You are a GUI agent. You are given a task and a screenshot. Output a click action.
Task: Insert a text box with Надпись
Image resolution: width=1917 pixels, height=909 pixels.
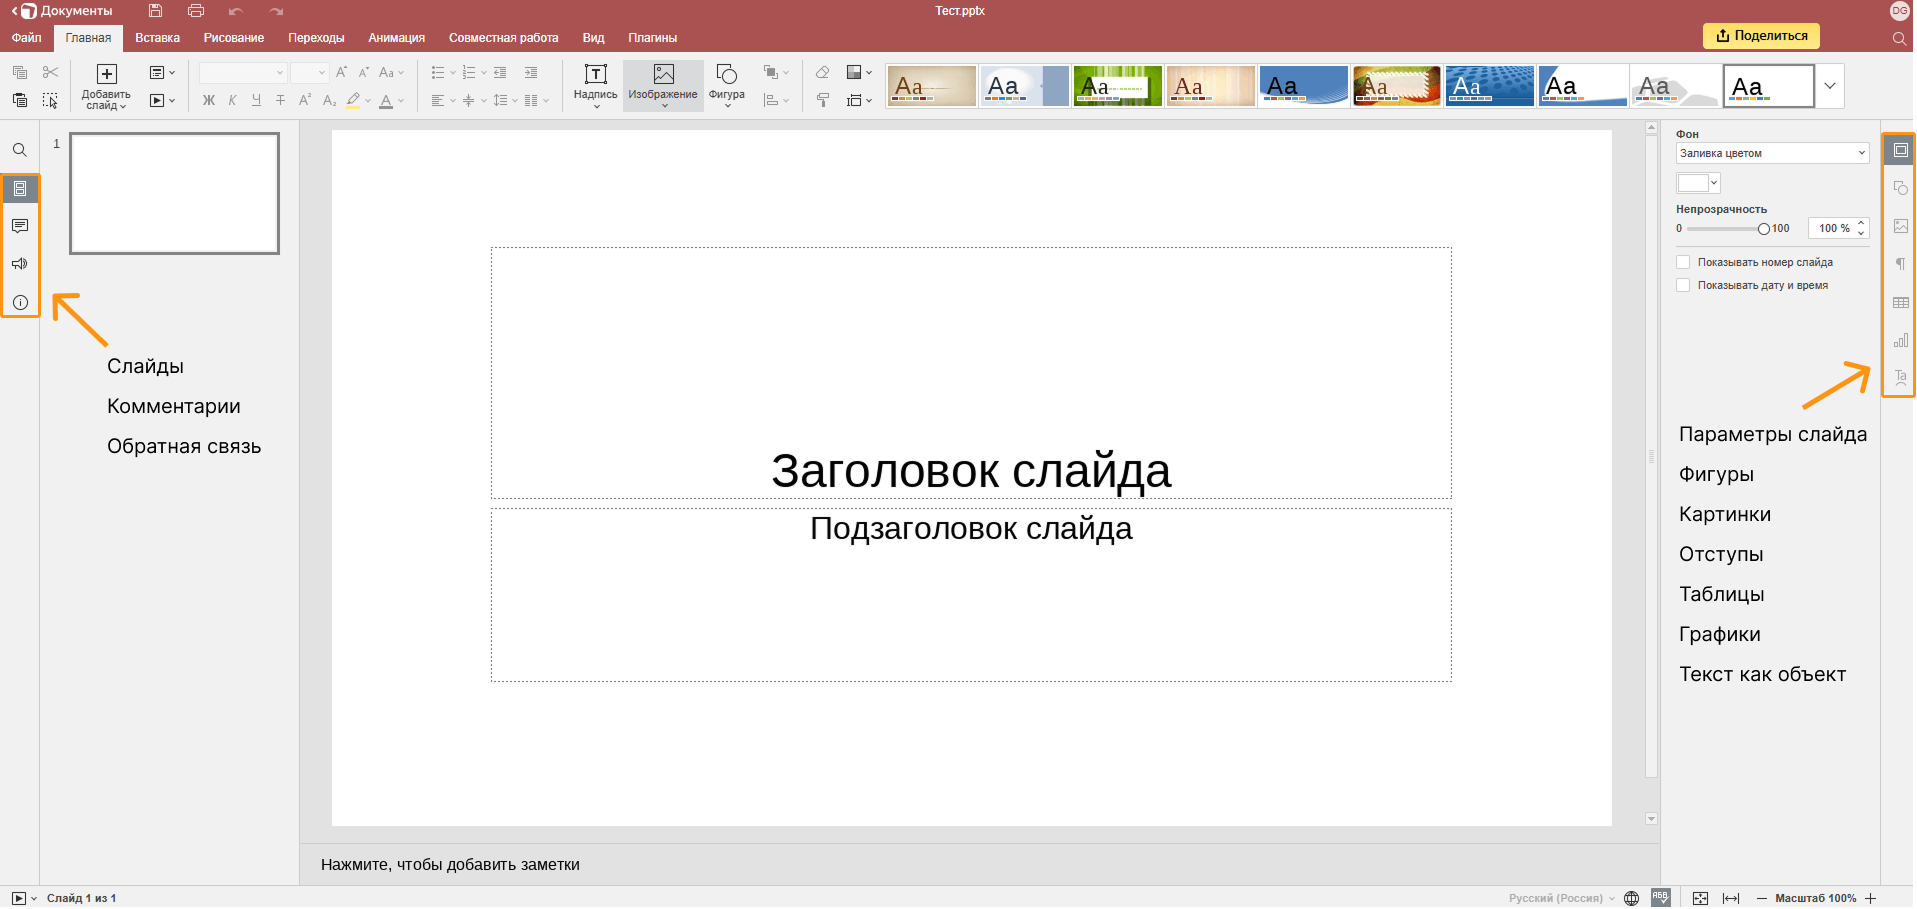[x=595, y=84]
